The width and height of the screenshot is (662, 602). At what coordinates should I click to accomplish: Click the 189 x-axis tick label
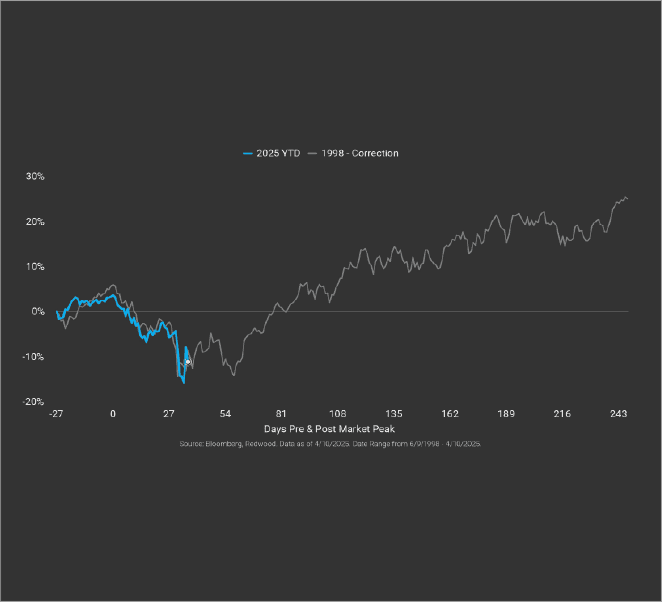506,413
